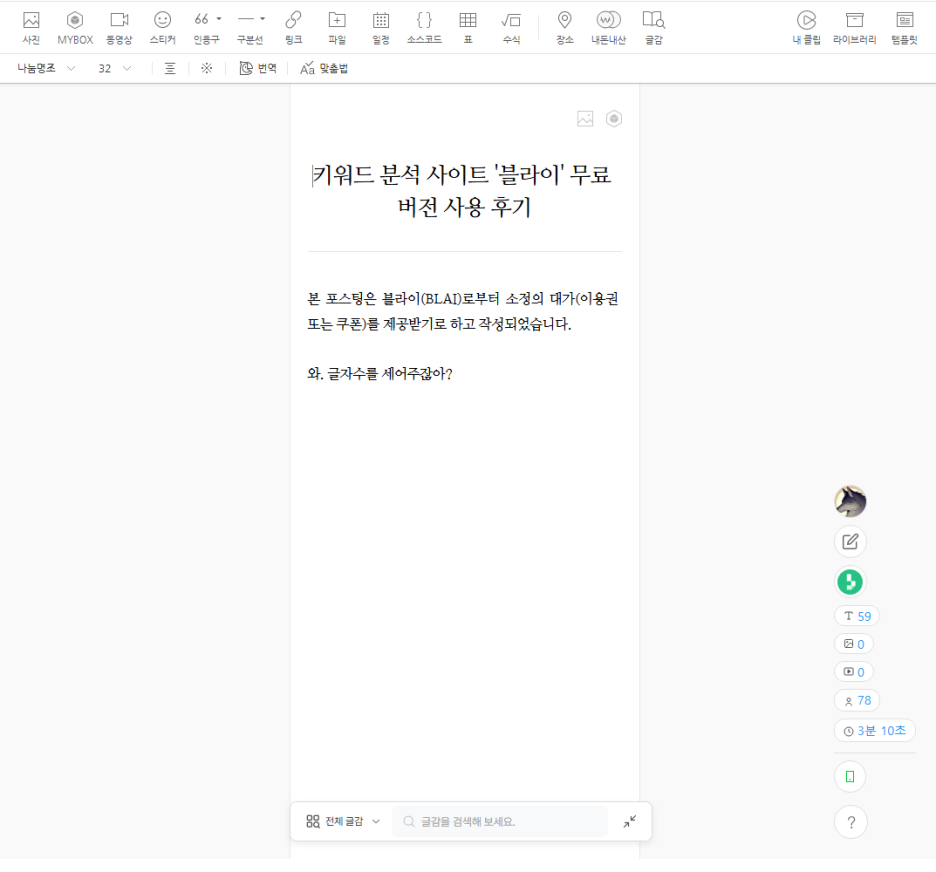Change text alignment in format bar
The width and height of the screenshot is (936, 872).
(170, 69)
